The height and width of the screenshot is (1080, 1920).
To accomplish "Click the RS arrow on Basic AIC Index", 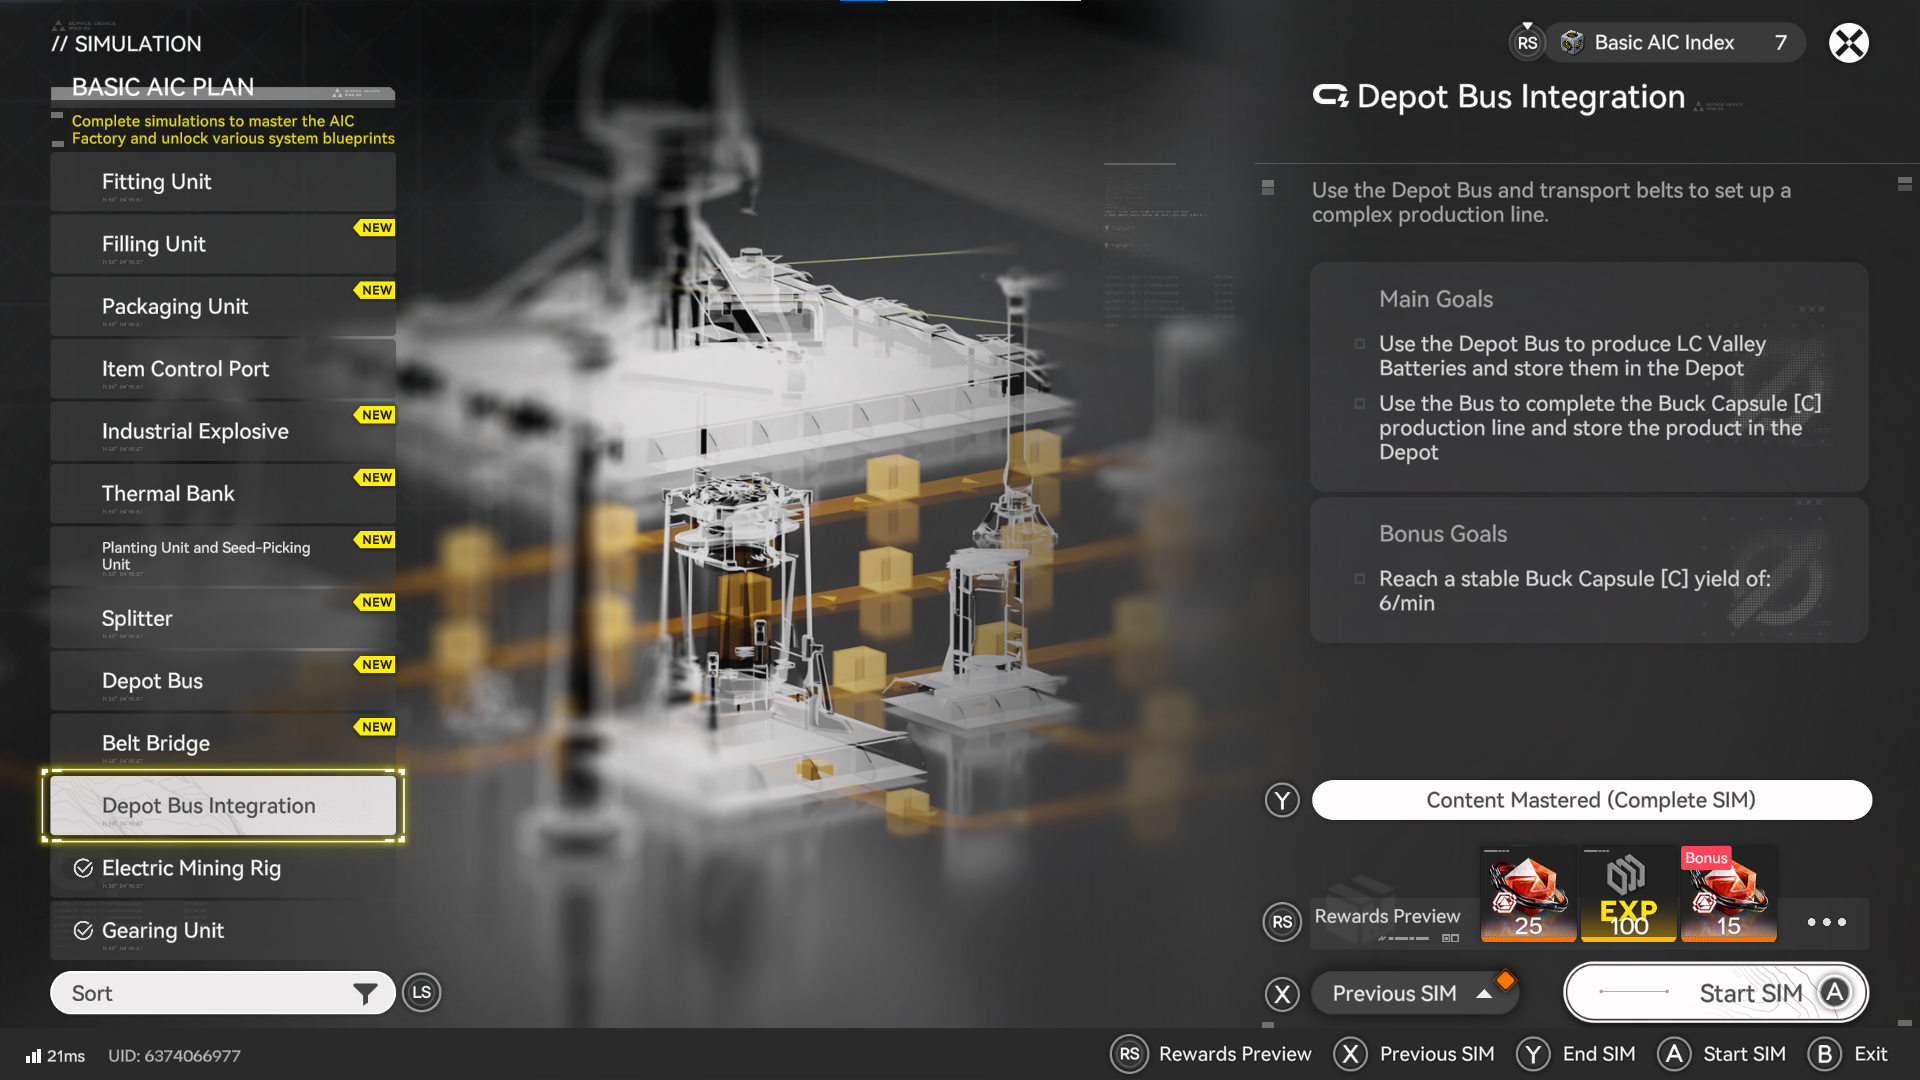I will tap(1527, 42).
